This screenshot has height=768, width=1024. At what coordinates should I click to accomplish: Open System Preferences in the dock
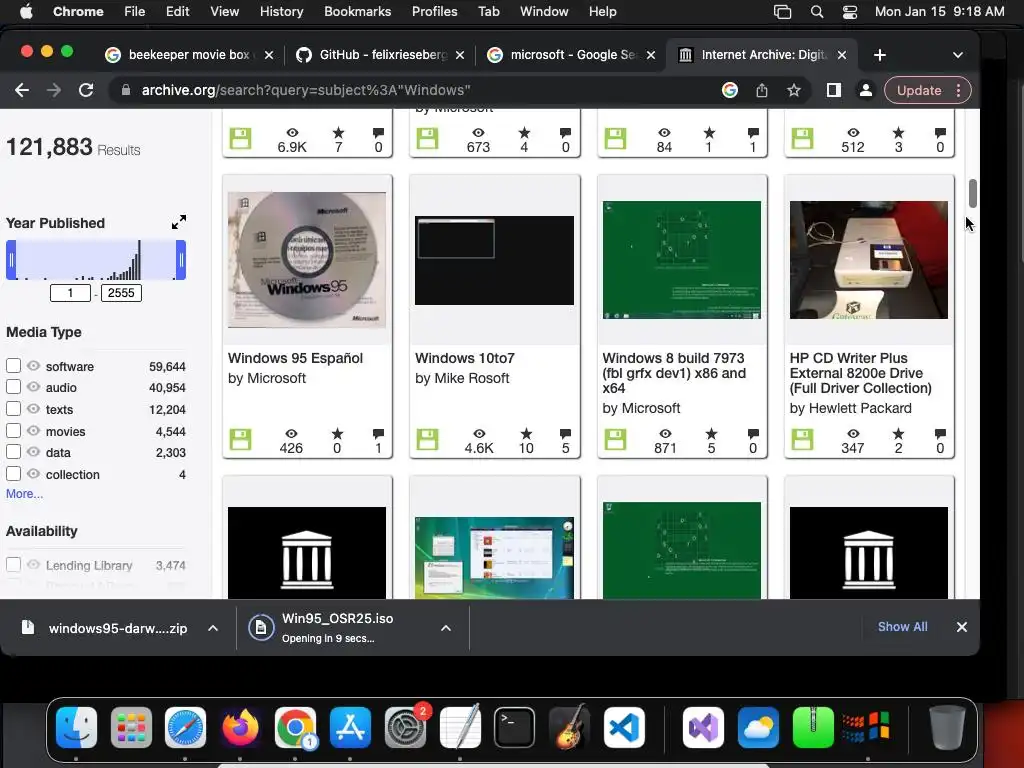(x=405, y=727)
